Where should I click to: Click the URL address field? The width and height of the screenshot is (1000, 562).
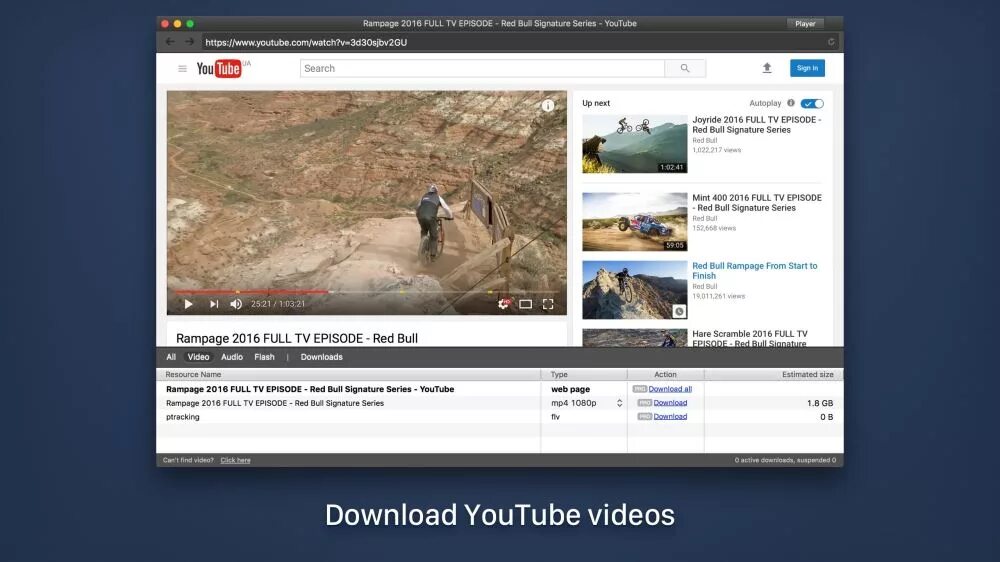pyautogui.click(x=513, y=42)
